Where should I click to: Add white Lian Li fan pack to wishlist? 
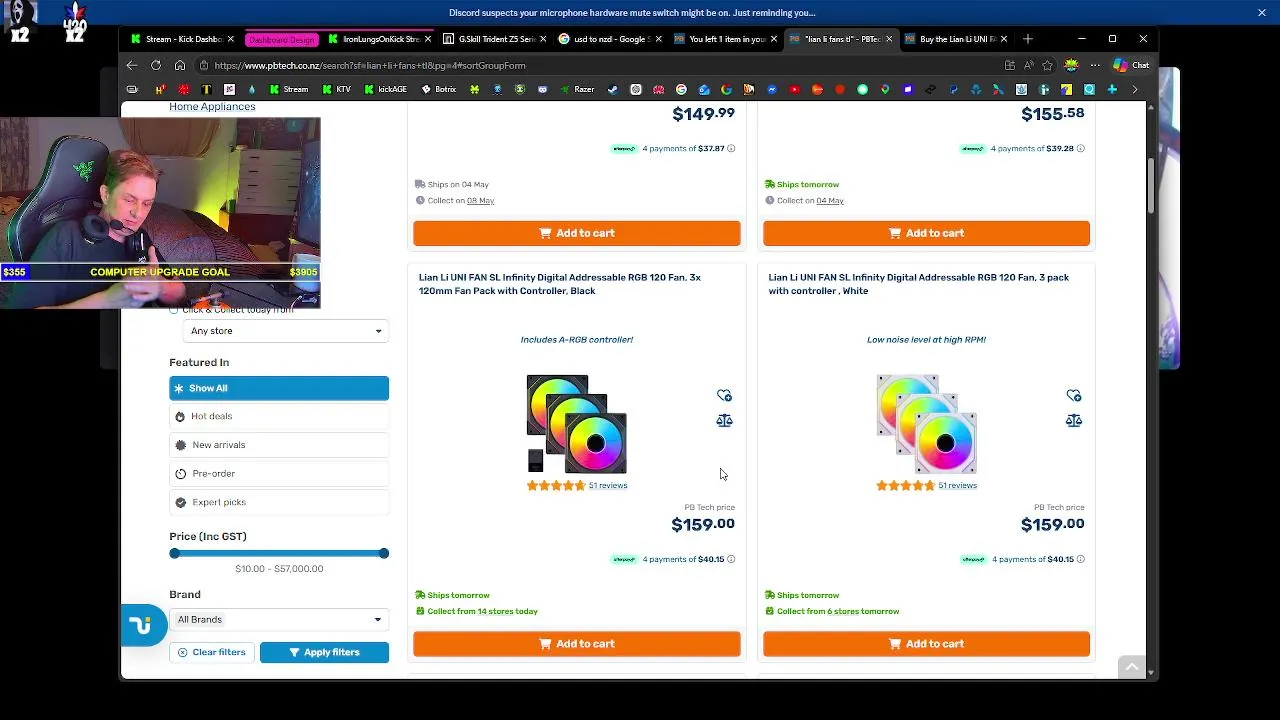point(1074,396)
